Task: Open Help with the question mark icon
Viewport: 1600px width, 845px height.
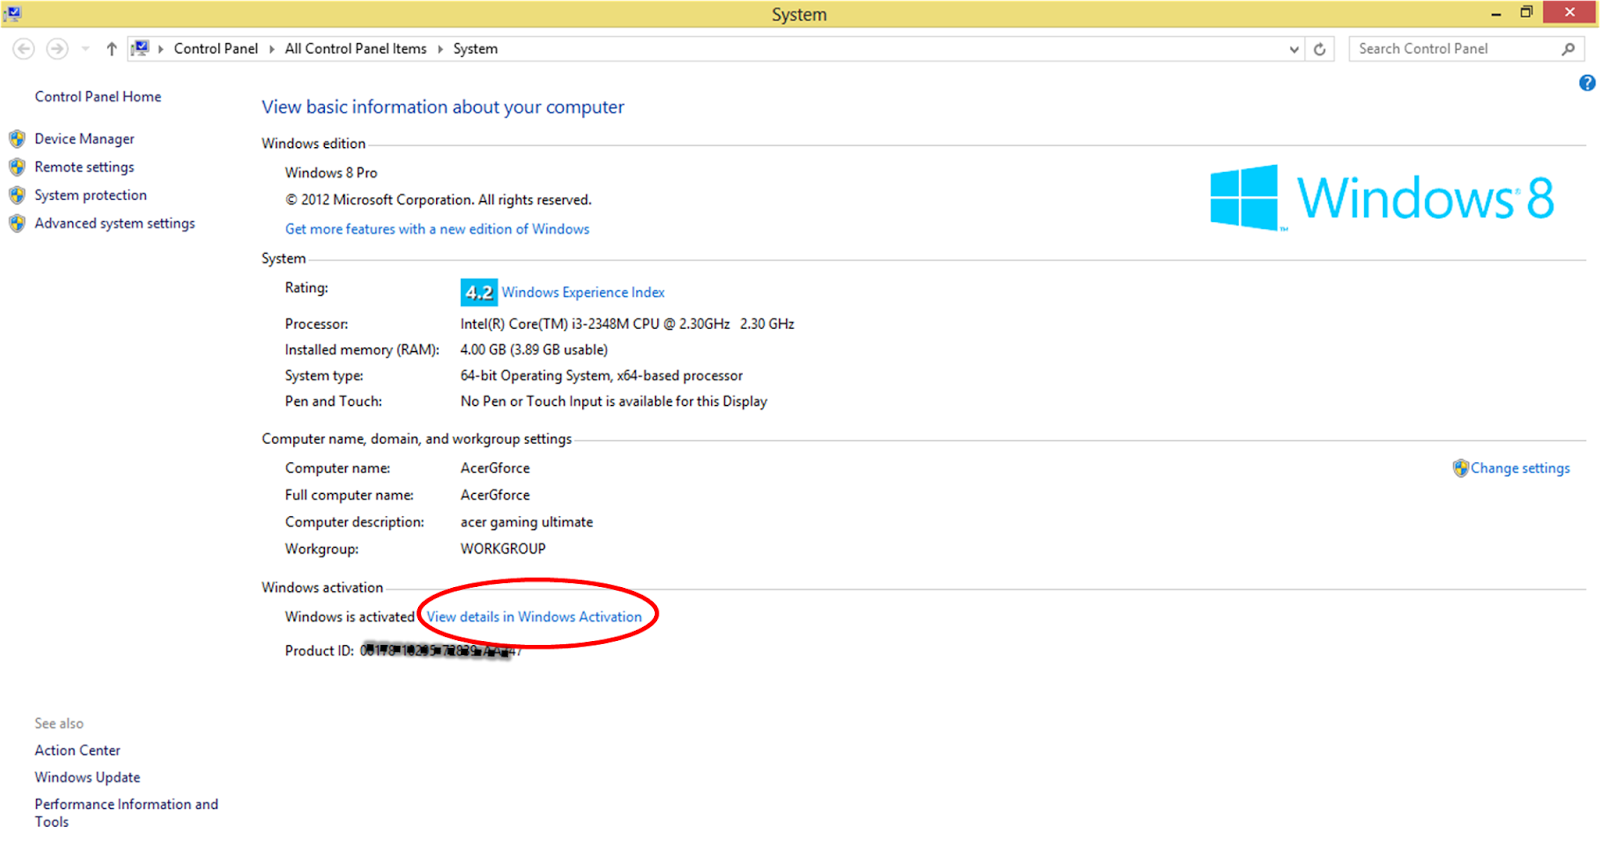Action: pos(1587,83)
